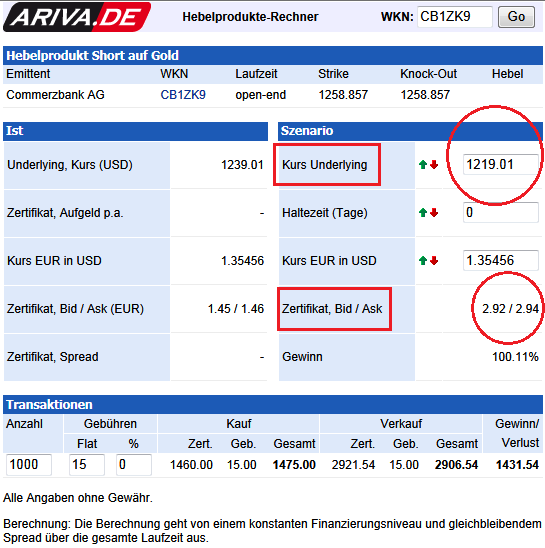Select the Commerzbank AG issuer cell
The image size is (545, 548).
(x=55, y=95)
